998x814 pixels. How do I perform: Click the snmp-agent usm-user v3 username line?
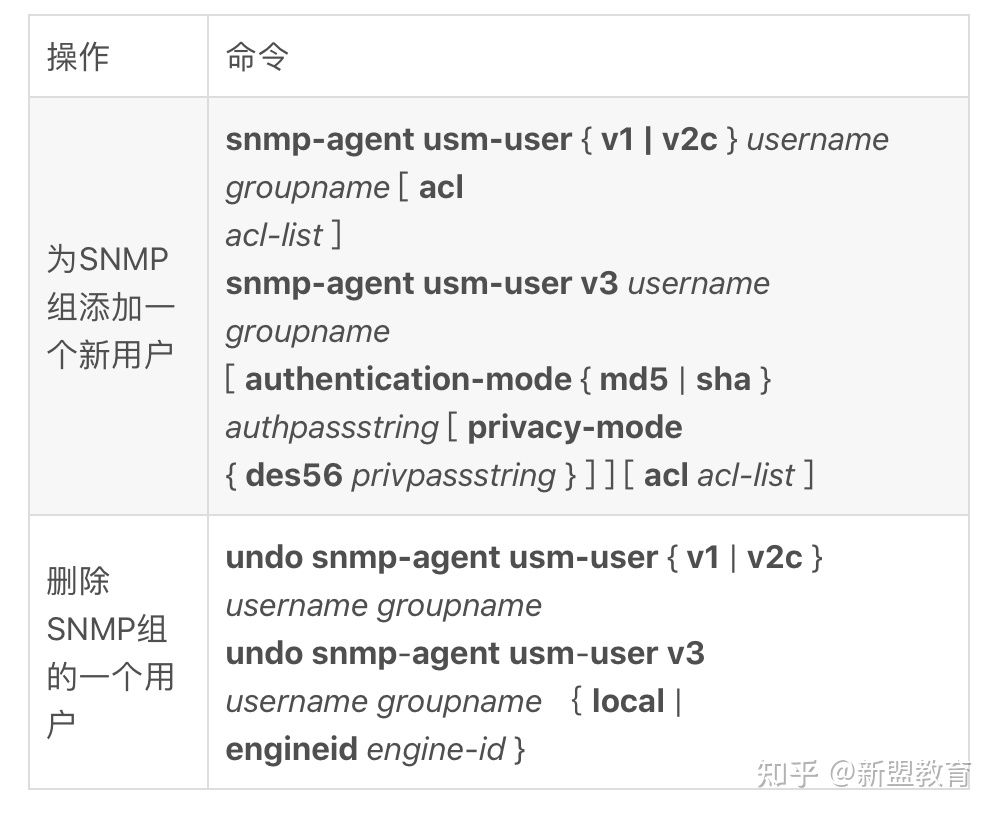click(497, 283)
